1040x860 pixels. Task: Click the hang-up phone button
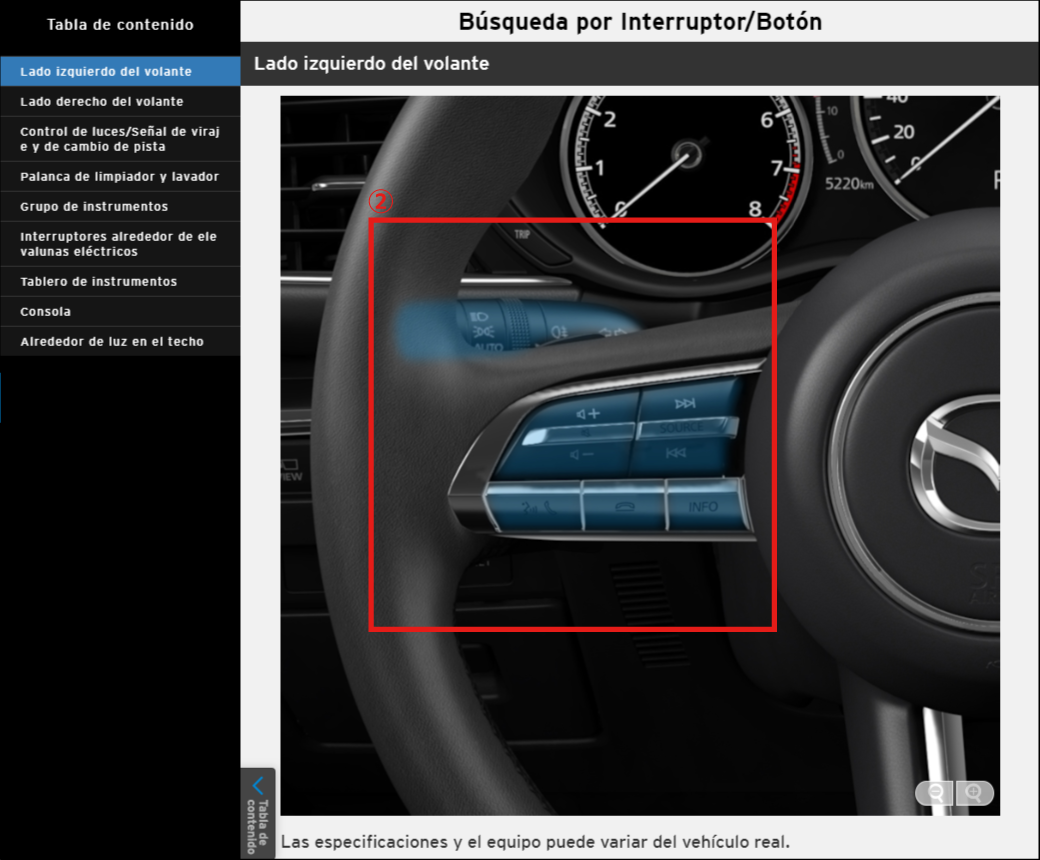pyautogui.click(x=624, y=507)
